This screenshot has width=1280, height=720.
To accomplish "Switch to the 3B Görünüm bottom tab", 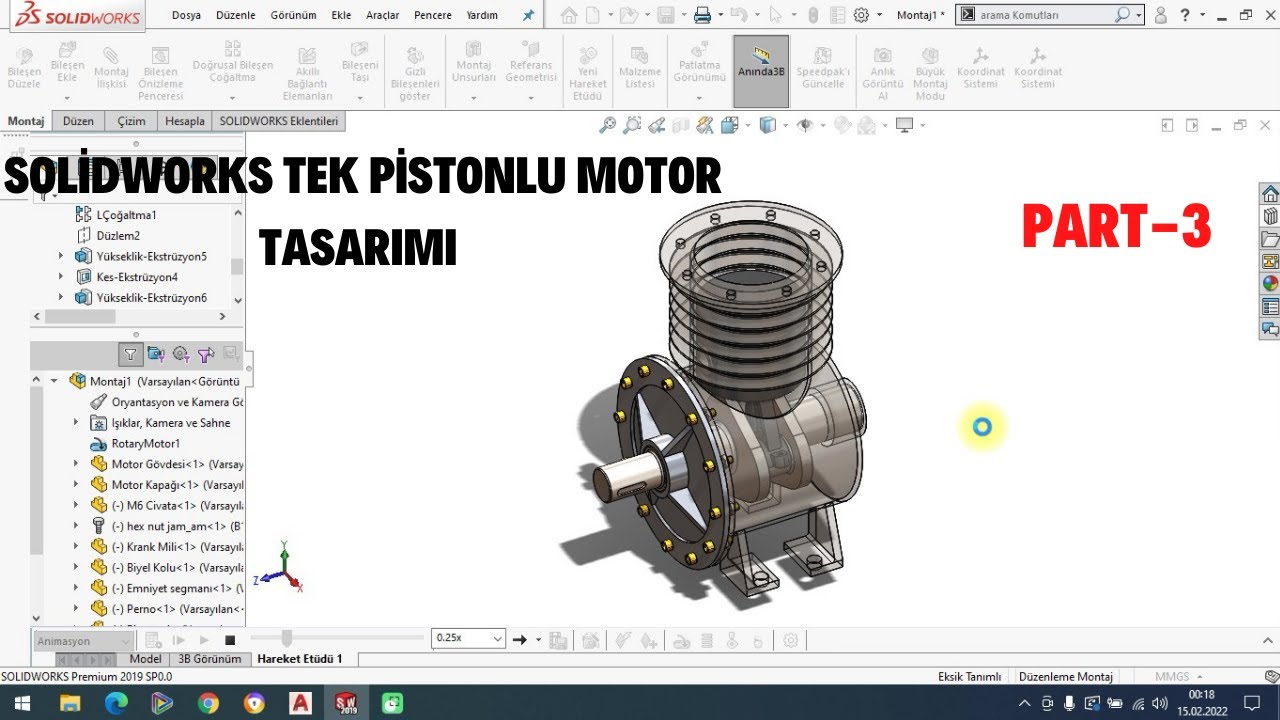I will [x=210, y=659].
